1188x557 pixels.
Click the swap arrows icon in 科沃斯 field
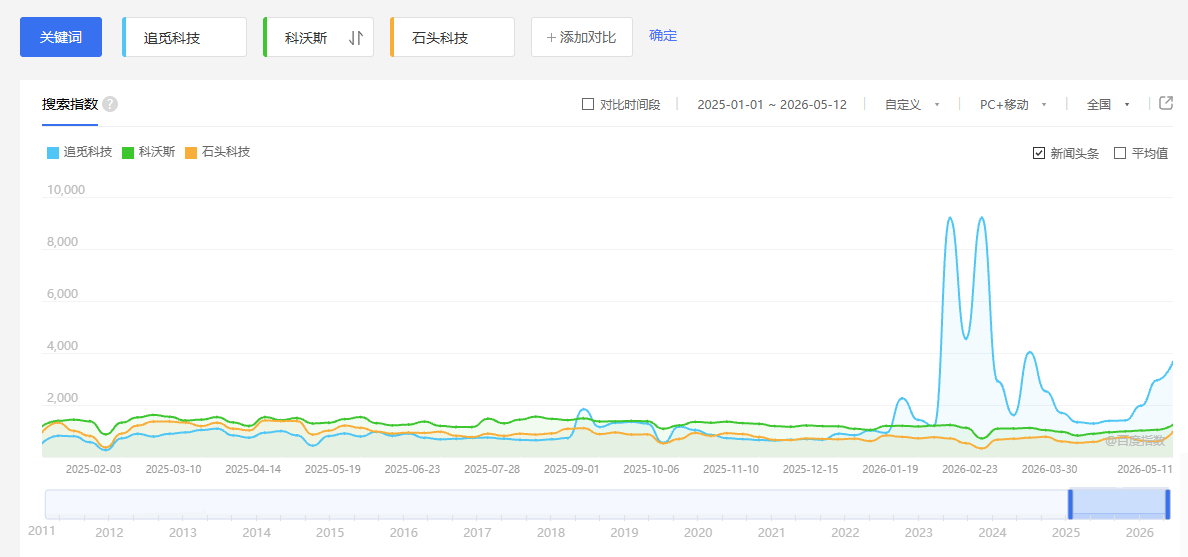click(x=356, y=38)
